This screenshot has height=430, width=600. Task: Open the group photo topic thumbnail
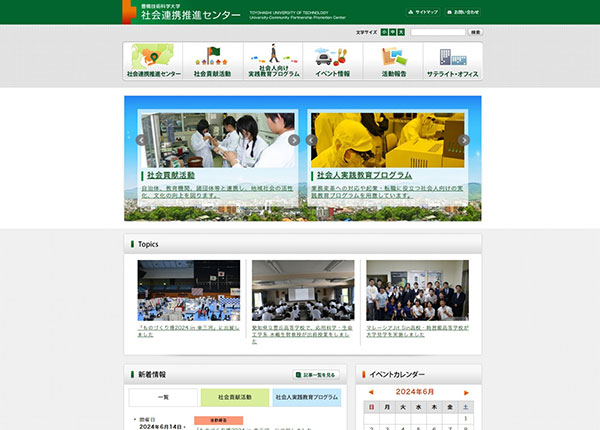click(417, 290)
